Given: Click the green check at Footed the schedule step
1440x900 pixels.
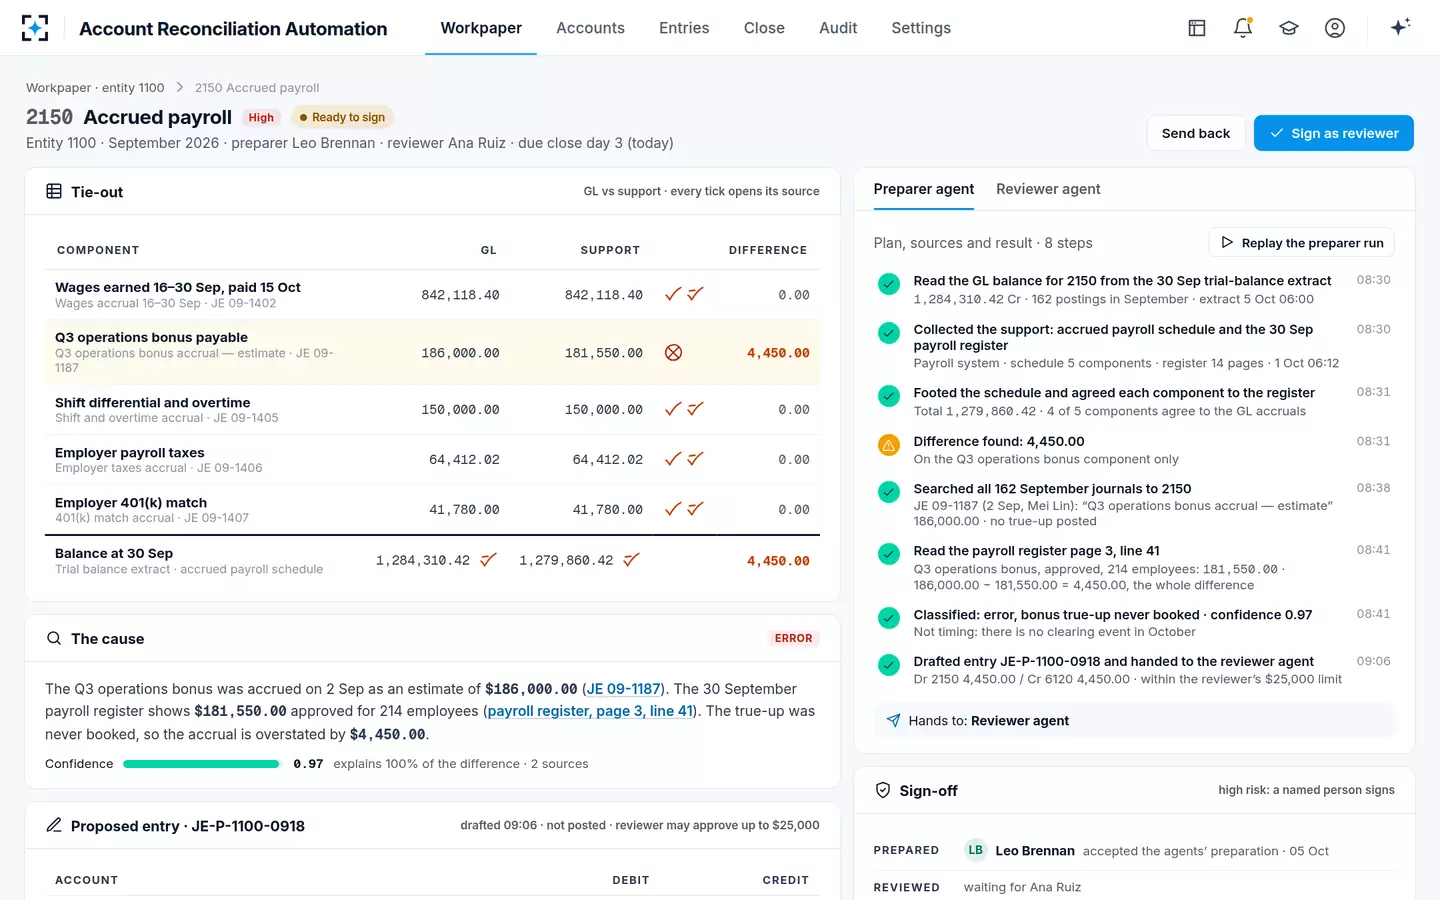Looking at the screenshot, I should point(888,396).
